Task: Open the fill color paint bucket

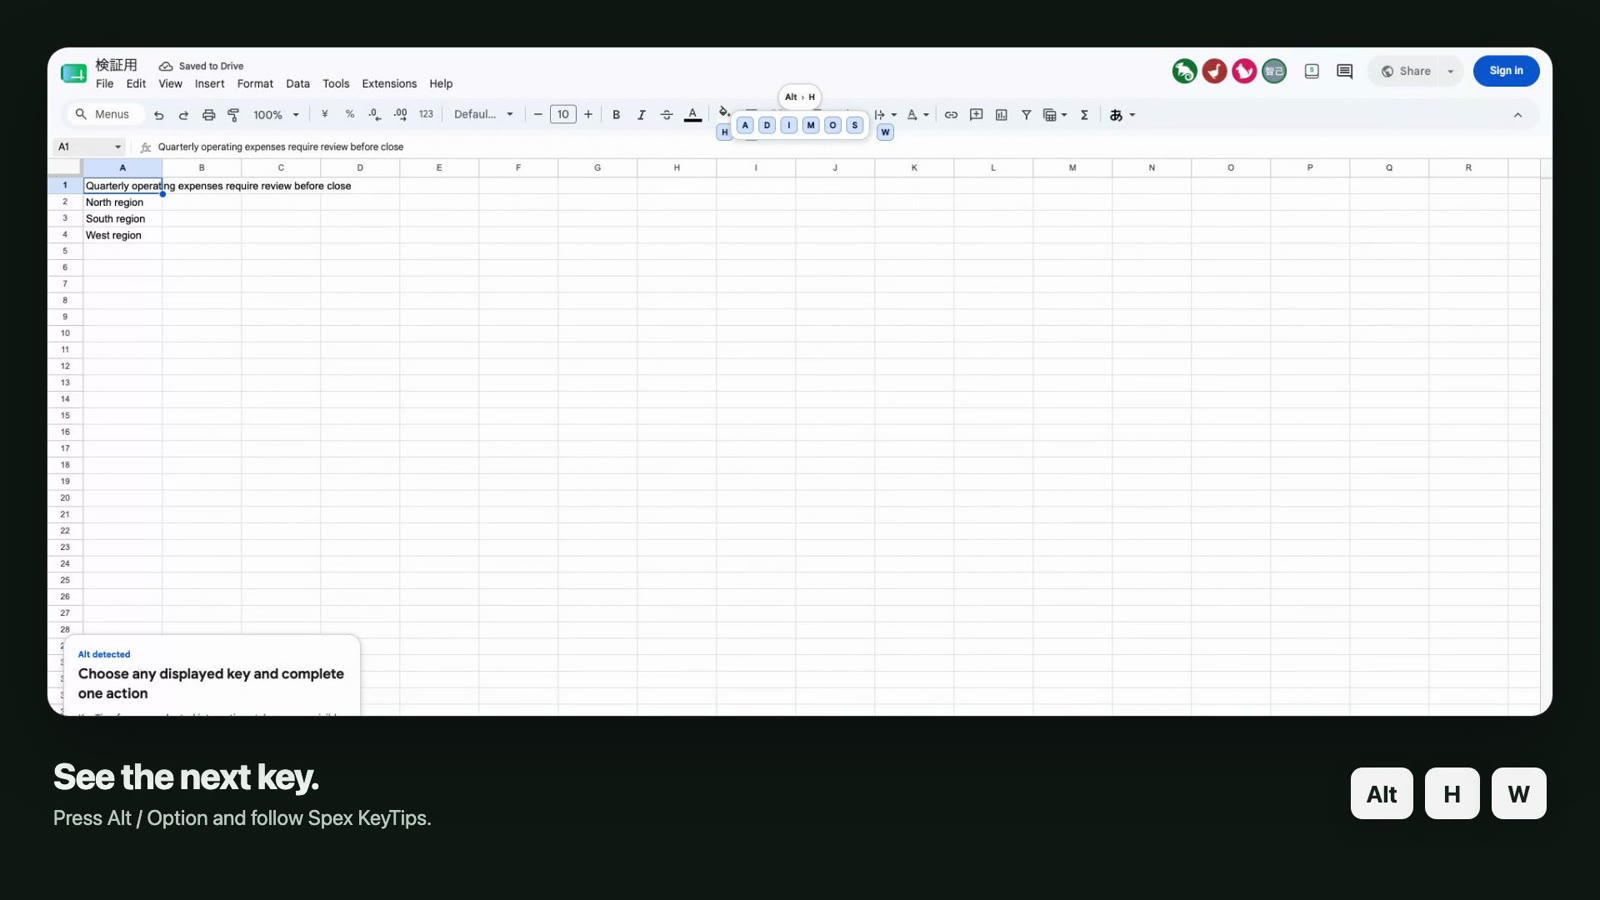Action: 723,112
